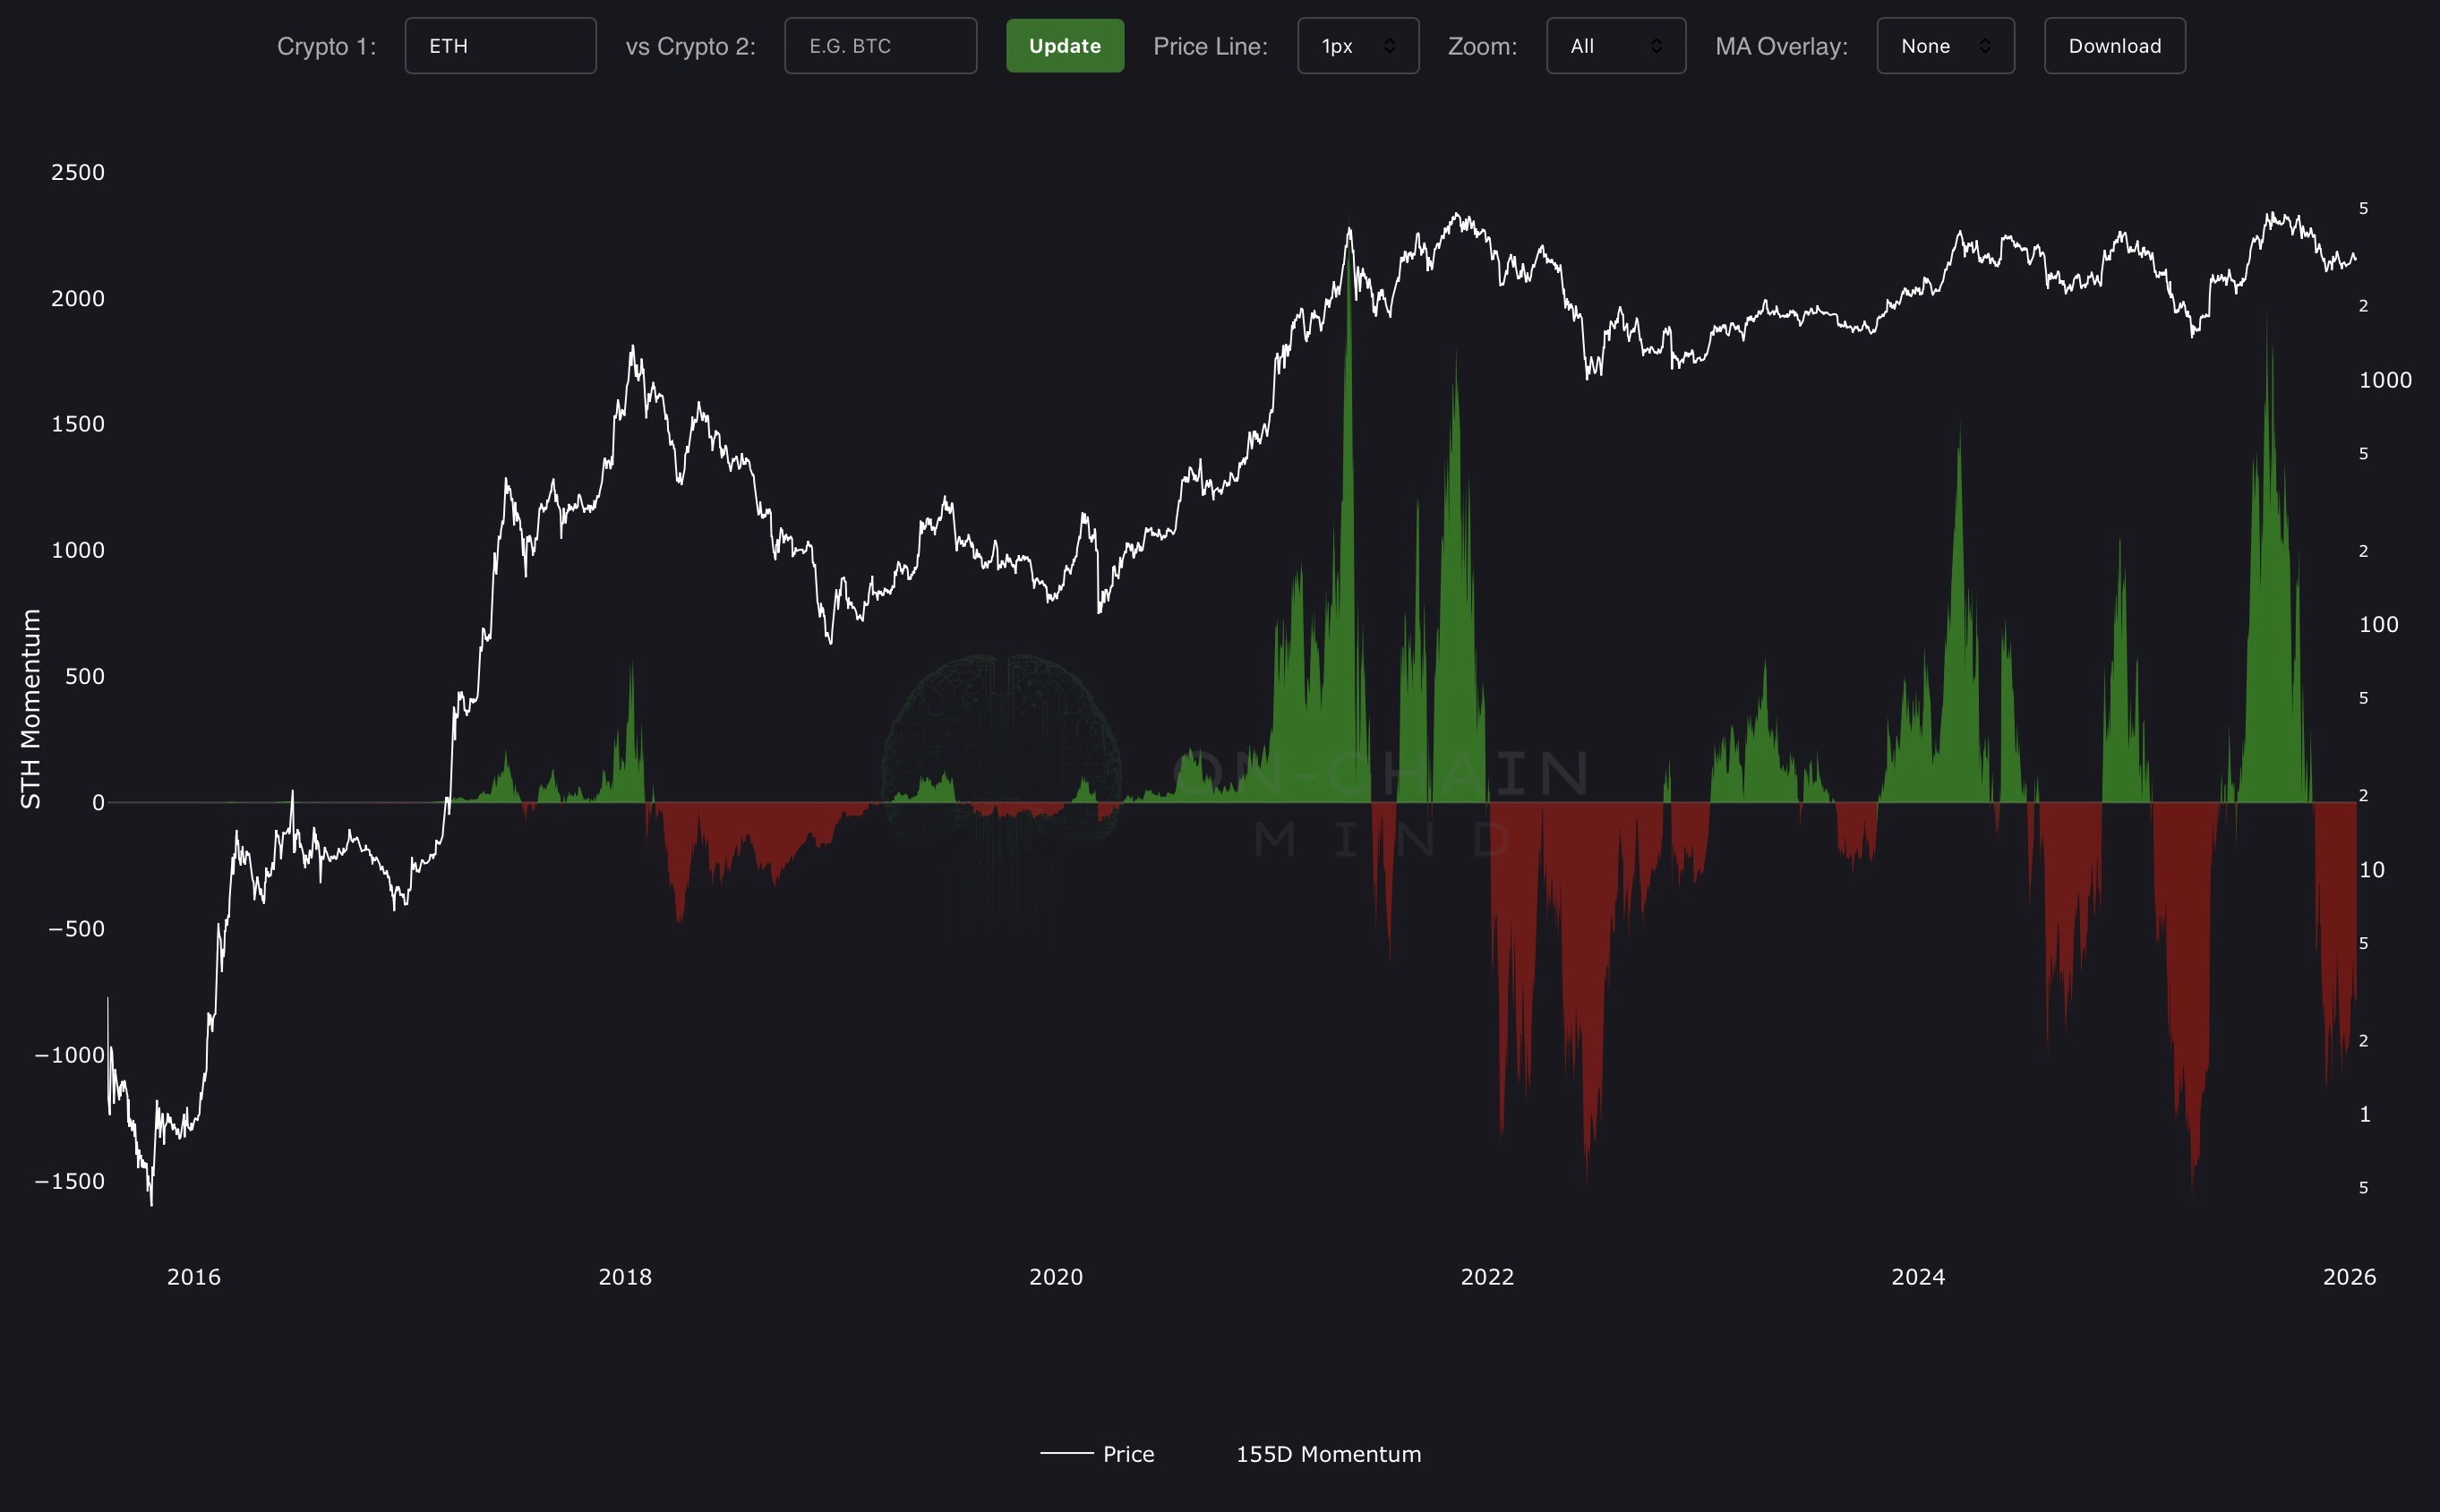The image size is (2440, 1512).
Task: Click the MA Overlay dropdown arrow icon
Action: tap(1984, 46)
